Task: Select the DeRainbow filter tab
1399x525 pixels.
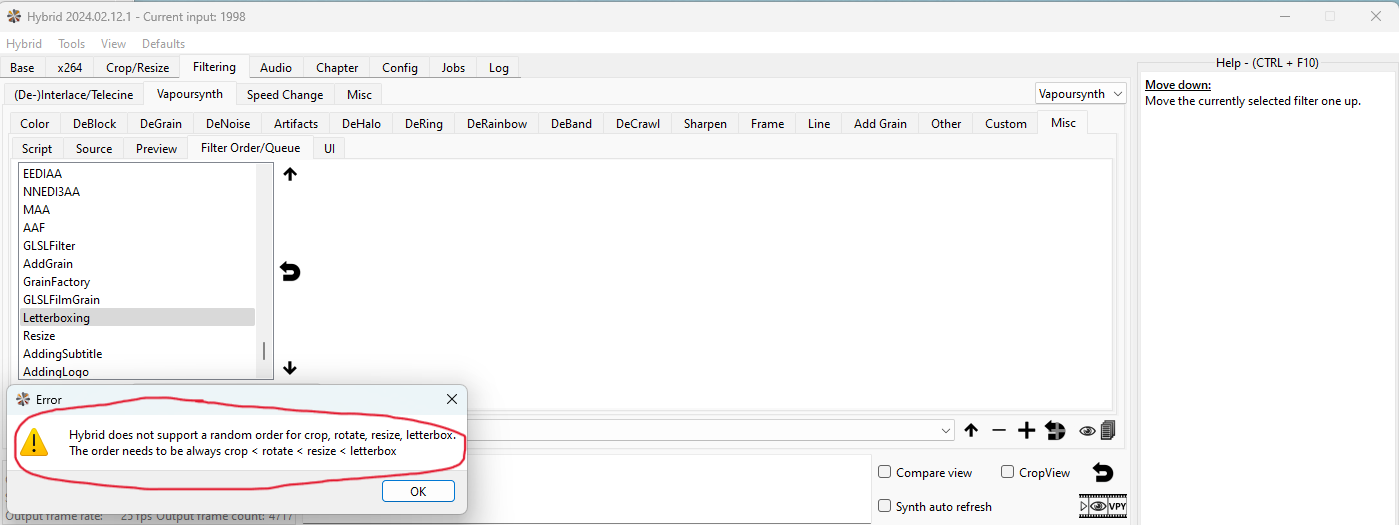Action: point(497,124)
